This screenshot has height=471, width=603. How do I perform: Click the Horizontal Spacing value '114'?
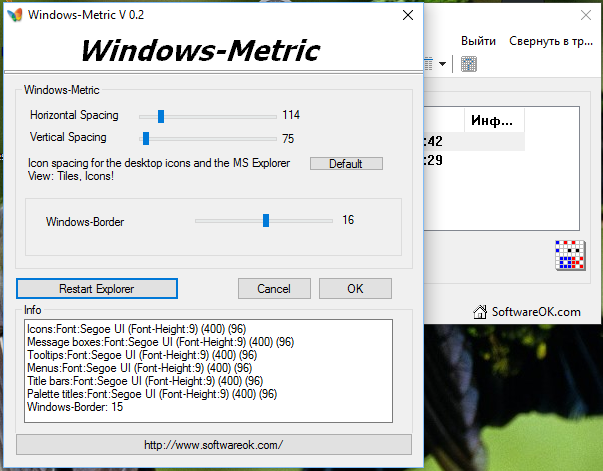point(291,115)
